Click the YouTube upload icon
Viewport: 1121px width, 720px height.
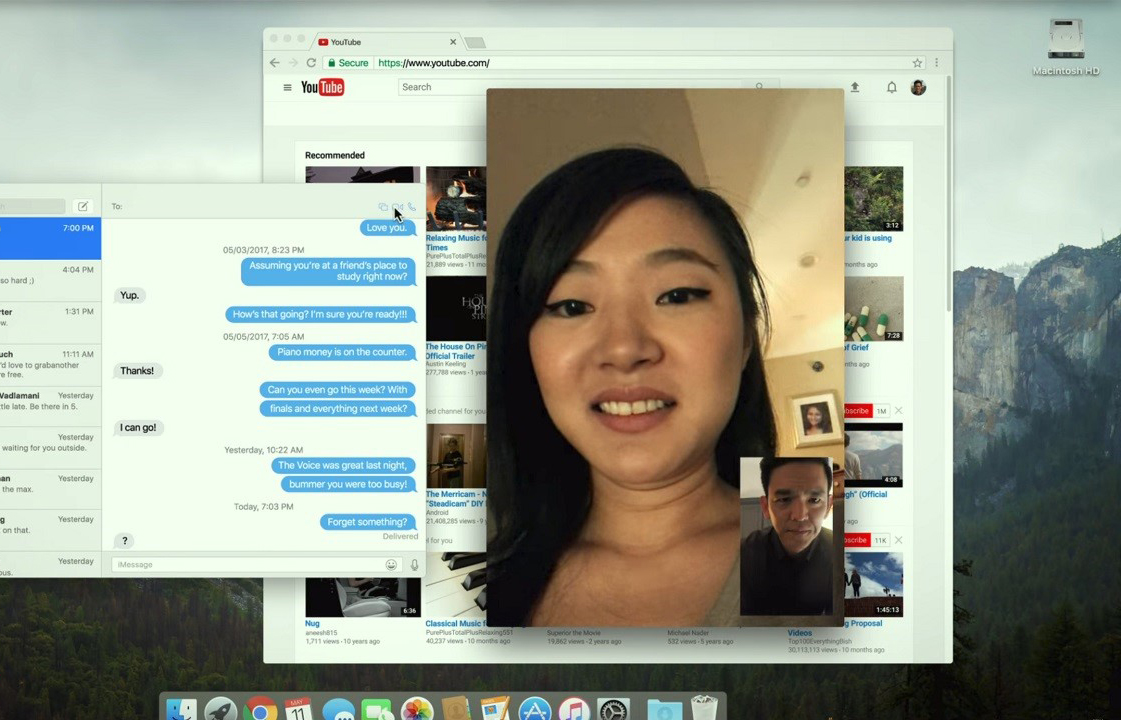pos(854,87)
